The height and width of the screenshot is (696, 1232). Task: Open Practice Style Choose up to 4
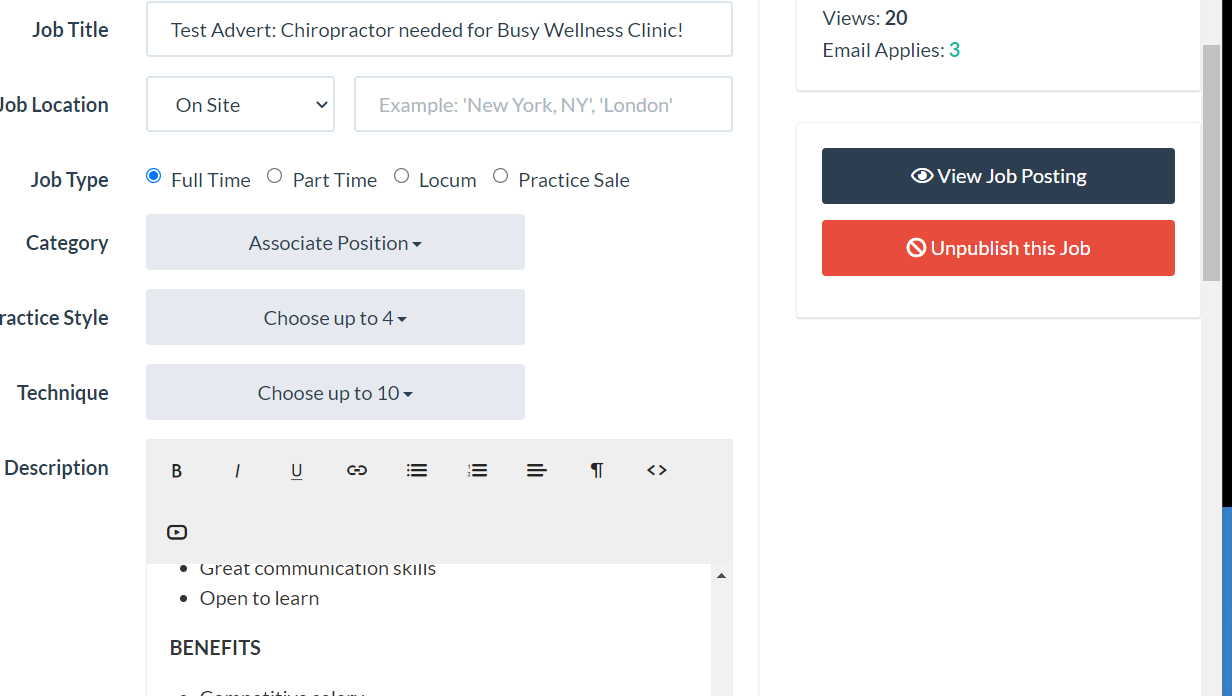coord(335,317)
